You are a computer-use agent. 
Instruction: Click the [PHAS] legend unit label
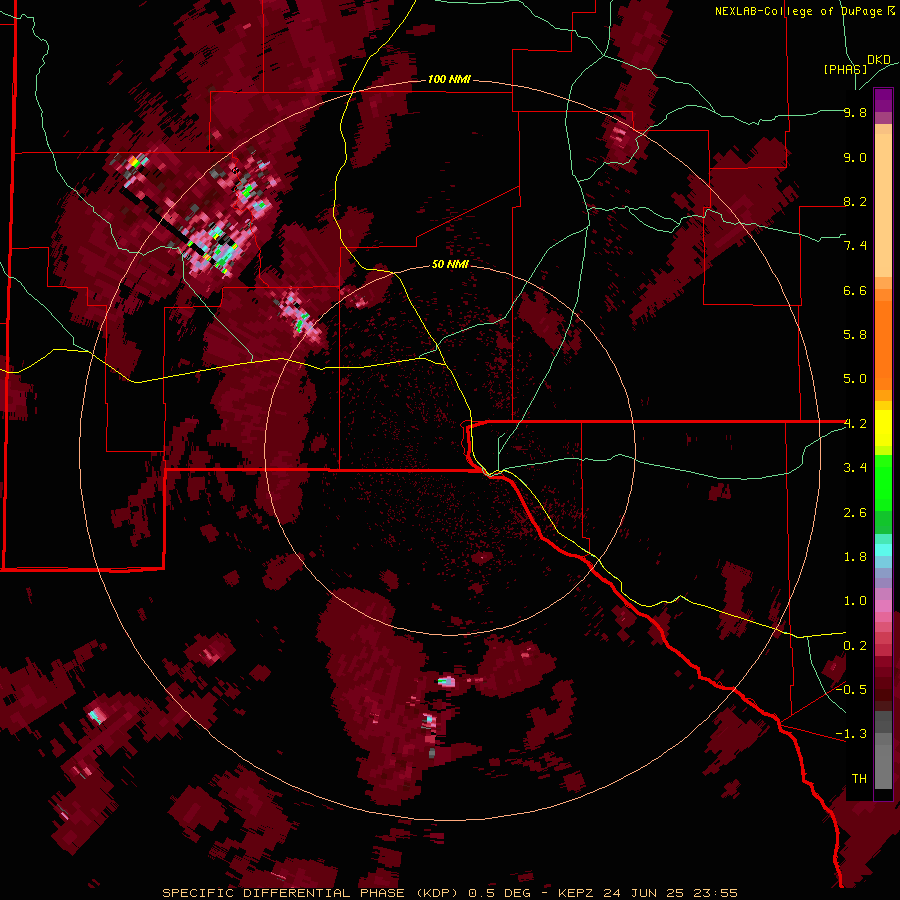click(x=845, y=69)
